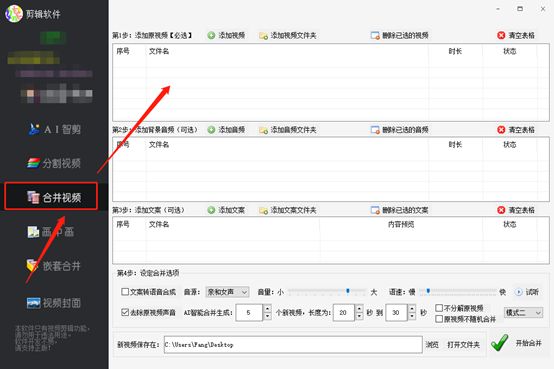Click the red 清空表格 icon in step 1
This screenshot has height=369, width=554.
[x=501, y=35]
